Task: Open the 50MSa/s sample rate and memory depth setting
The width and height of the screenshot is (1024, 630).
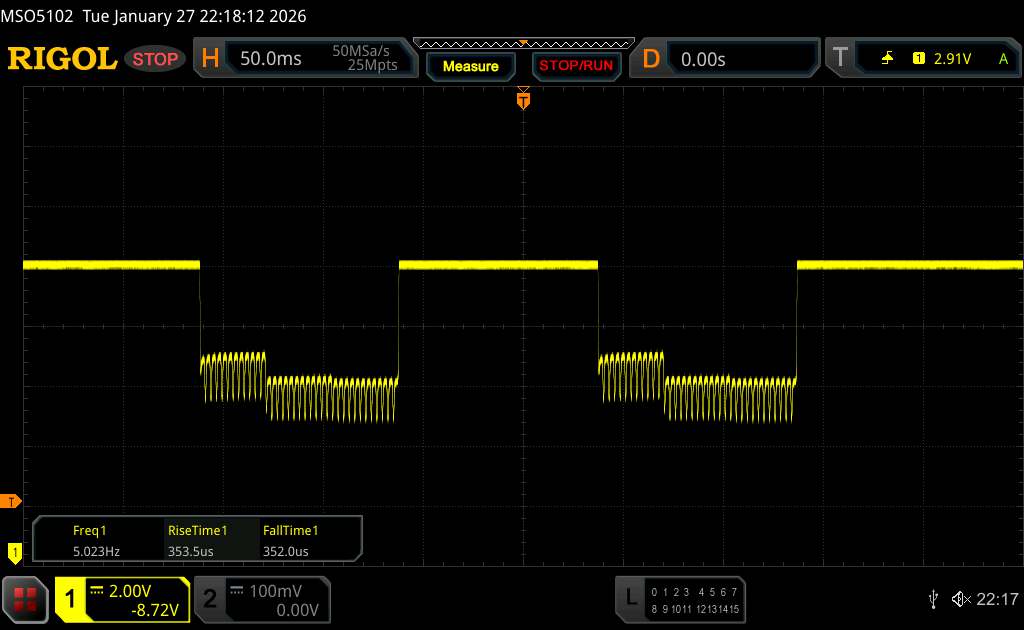Action: [365, 59]
